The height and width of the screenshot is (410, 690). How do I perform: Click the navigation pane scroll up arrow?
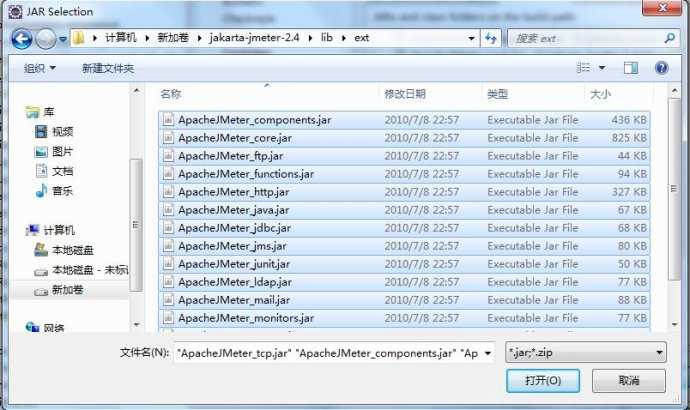(136, 91)
